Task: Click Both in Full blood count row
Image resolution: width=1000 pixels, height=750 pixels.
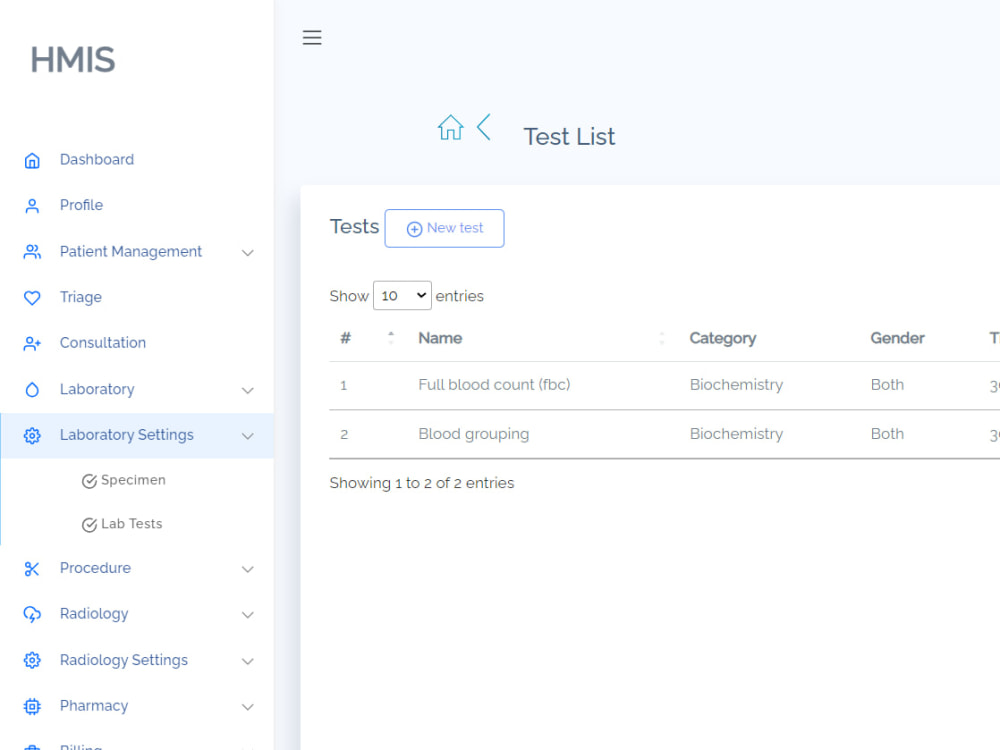Action: pyautogui.click(x=887, y=385)
